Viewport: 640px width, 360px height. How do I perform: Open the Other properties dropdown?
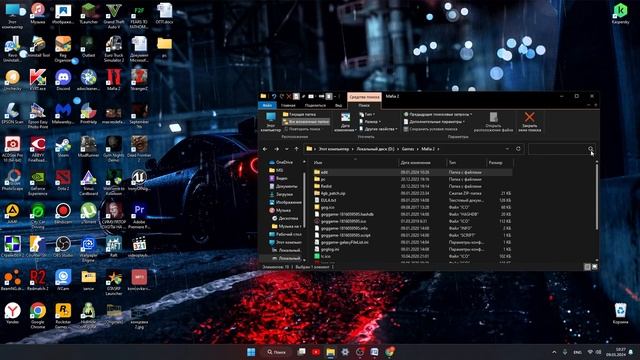coord(378,129)
